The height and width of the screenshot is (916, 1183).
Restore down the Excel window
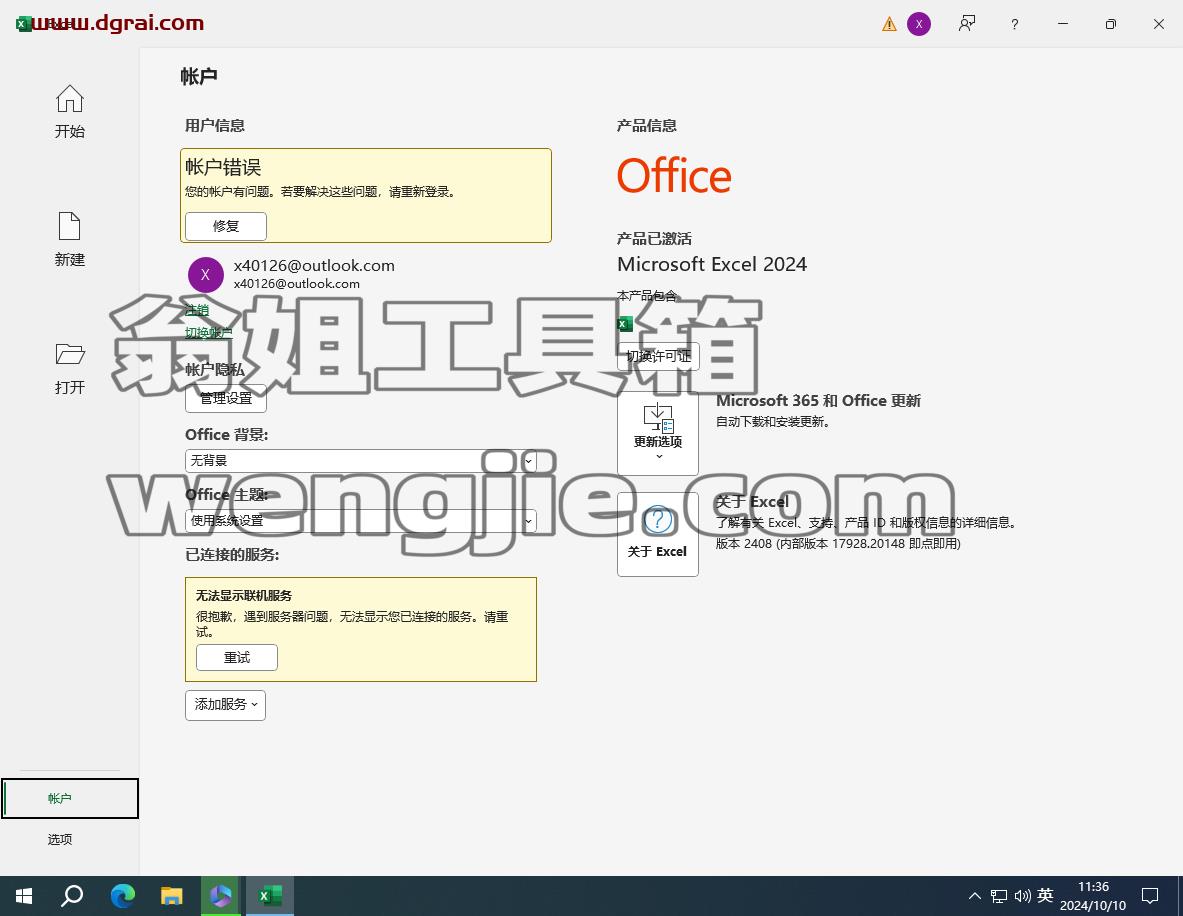pyautogui.click(x=1111, y=24)
